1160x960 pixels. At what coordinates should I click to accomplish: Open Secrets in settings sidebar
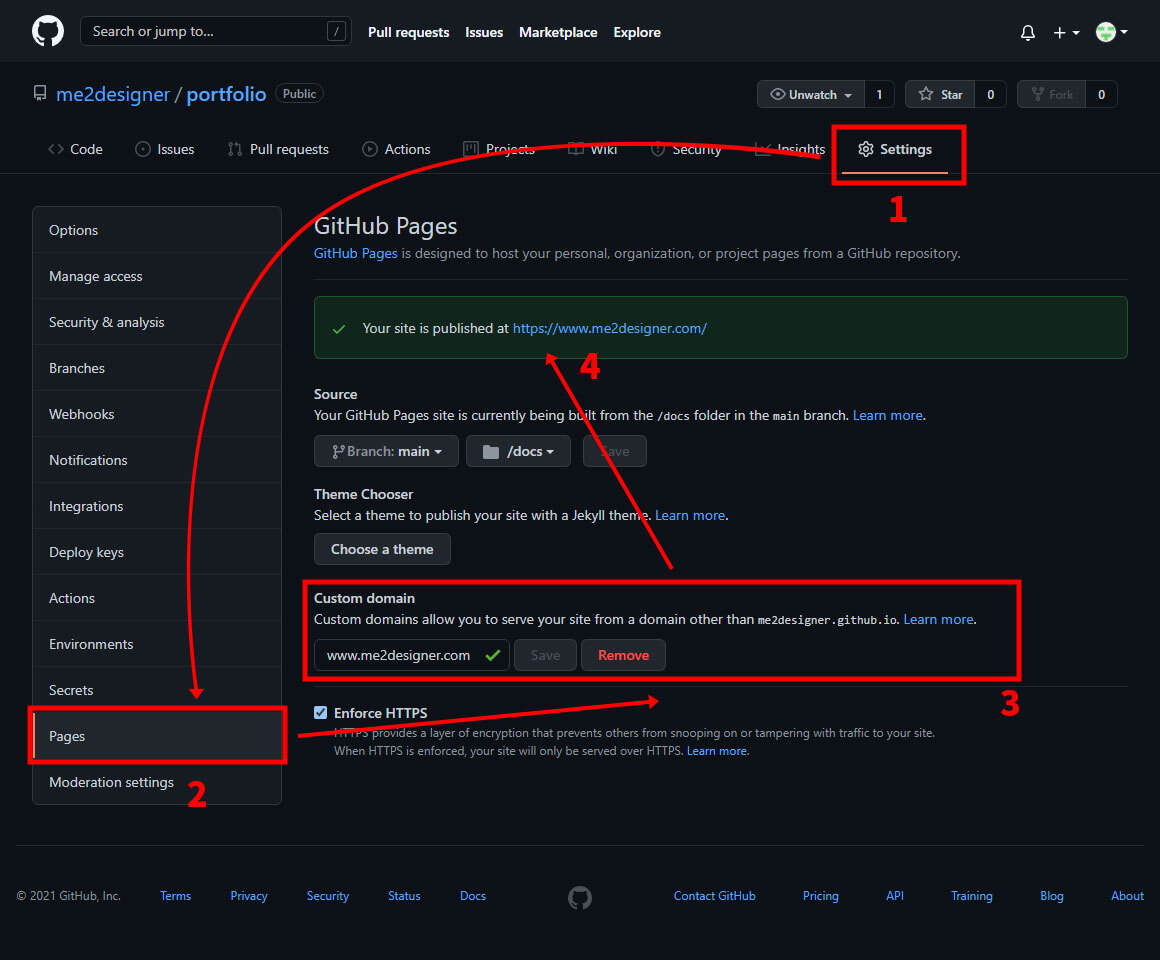click(157, 690)
